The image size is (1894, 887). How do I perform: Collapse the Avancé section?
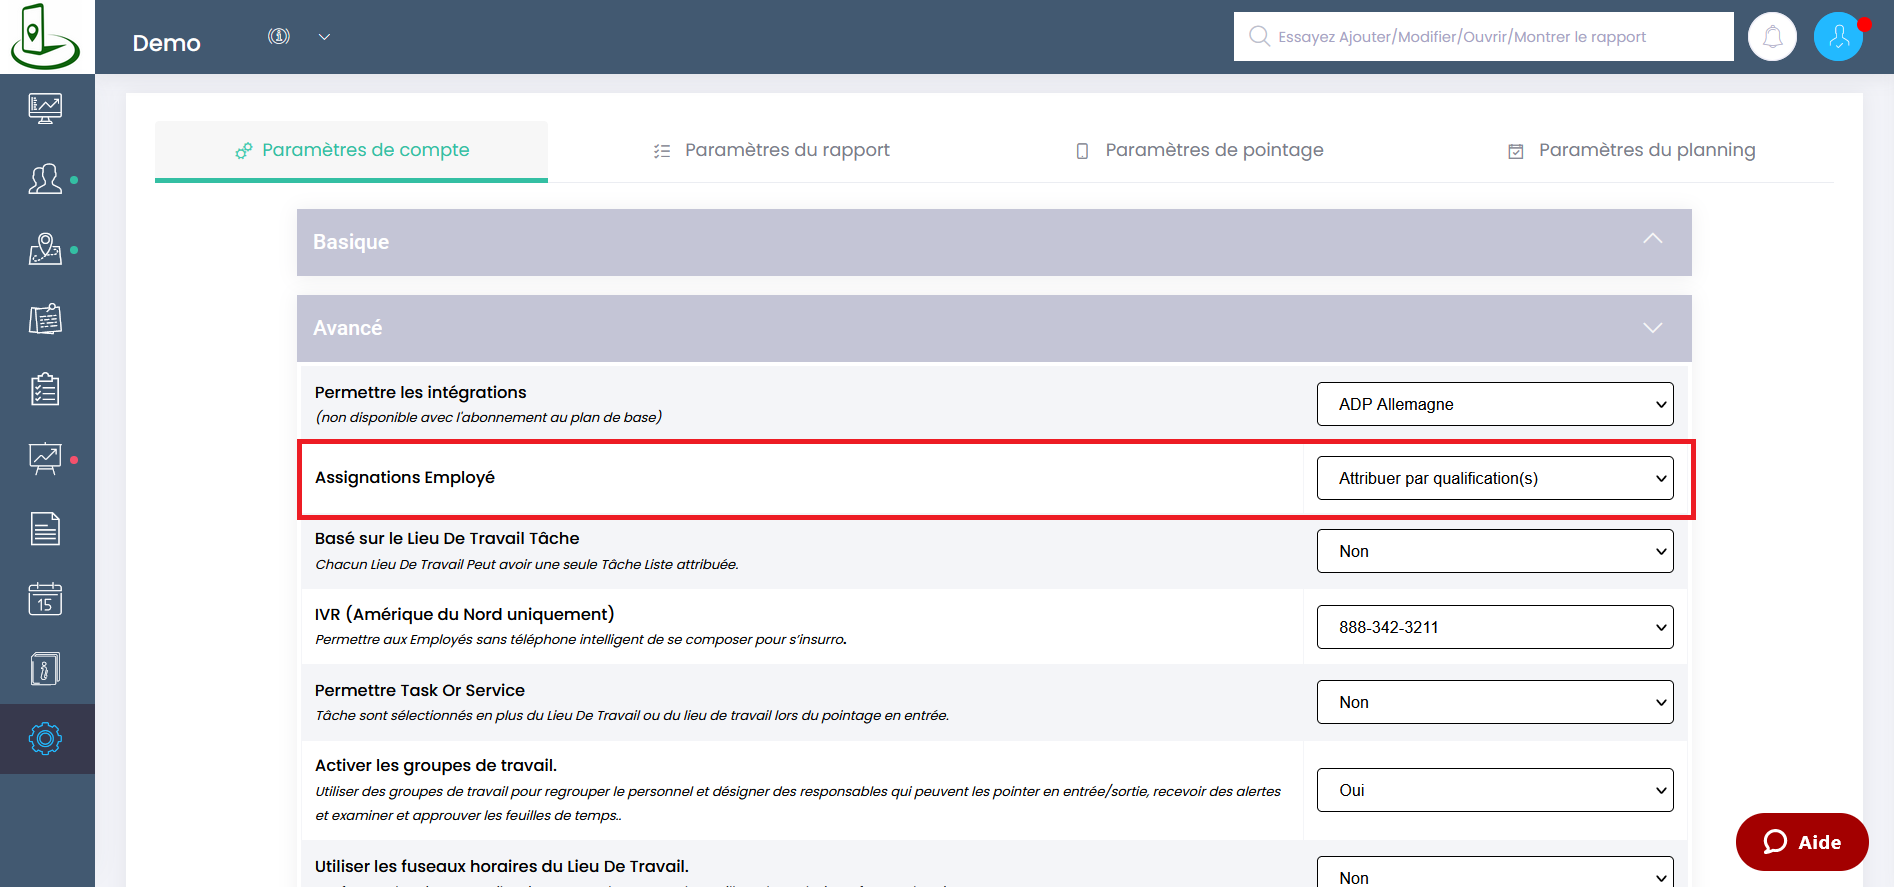tap(993, 328)
